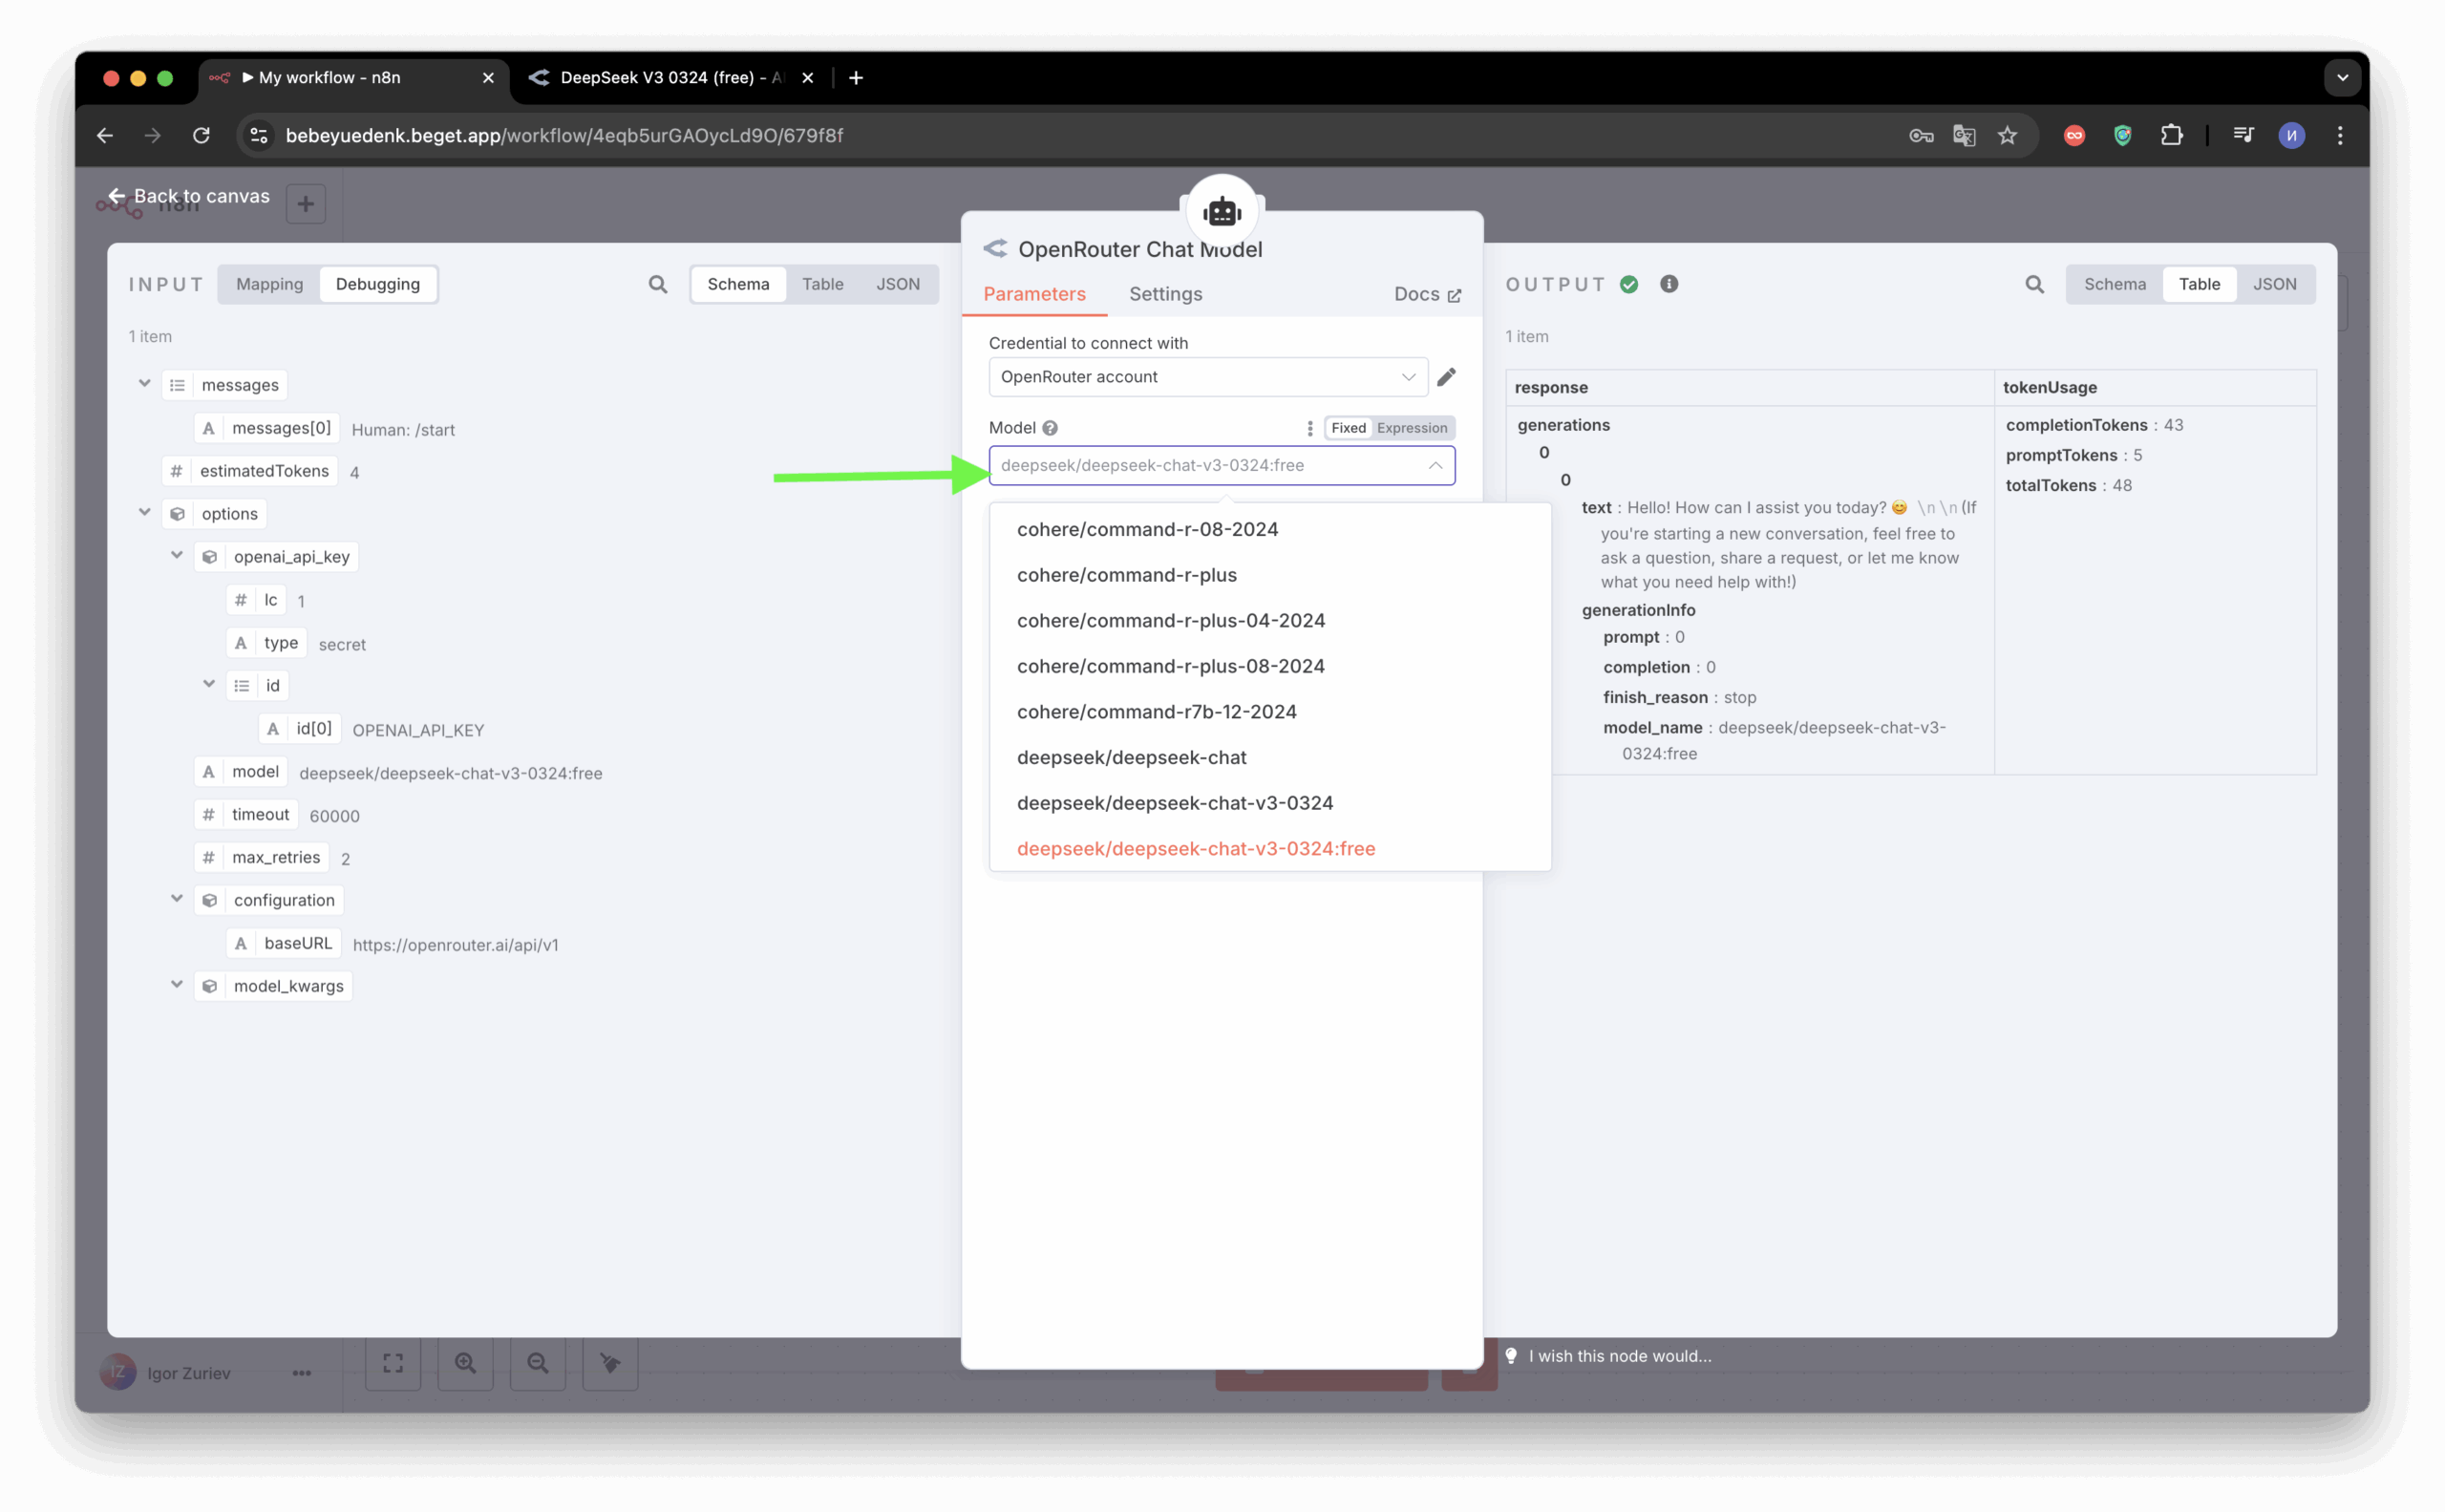Collapse the messages tree node
This screenshot has height=1512, width=2445.
point(144,384)
